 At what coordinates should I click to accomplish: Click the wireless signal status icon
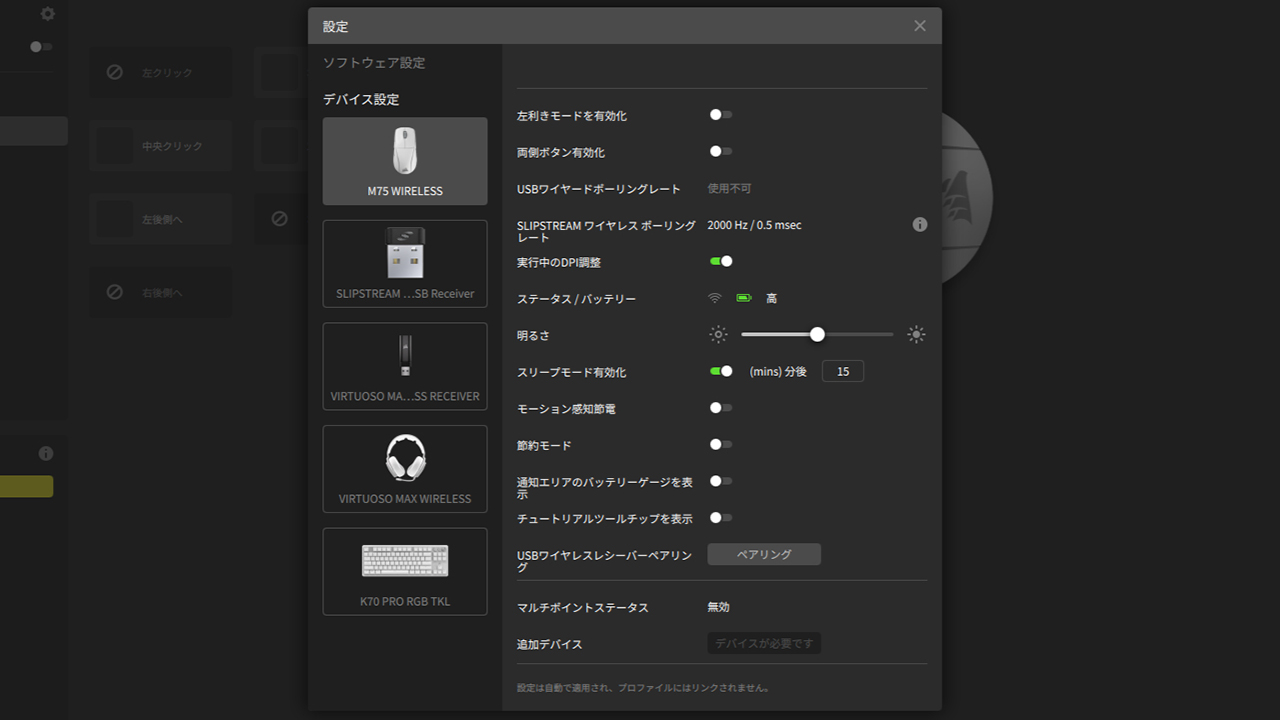click(x=715, y=298)
